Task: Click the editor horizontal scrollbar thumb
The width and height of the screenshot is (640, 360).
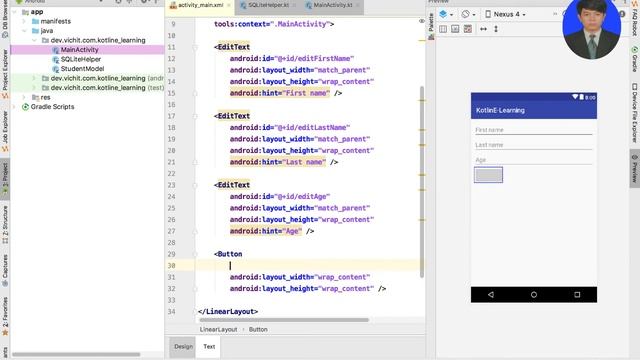Action: (x=284, y=320)
